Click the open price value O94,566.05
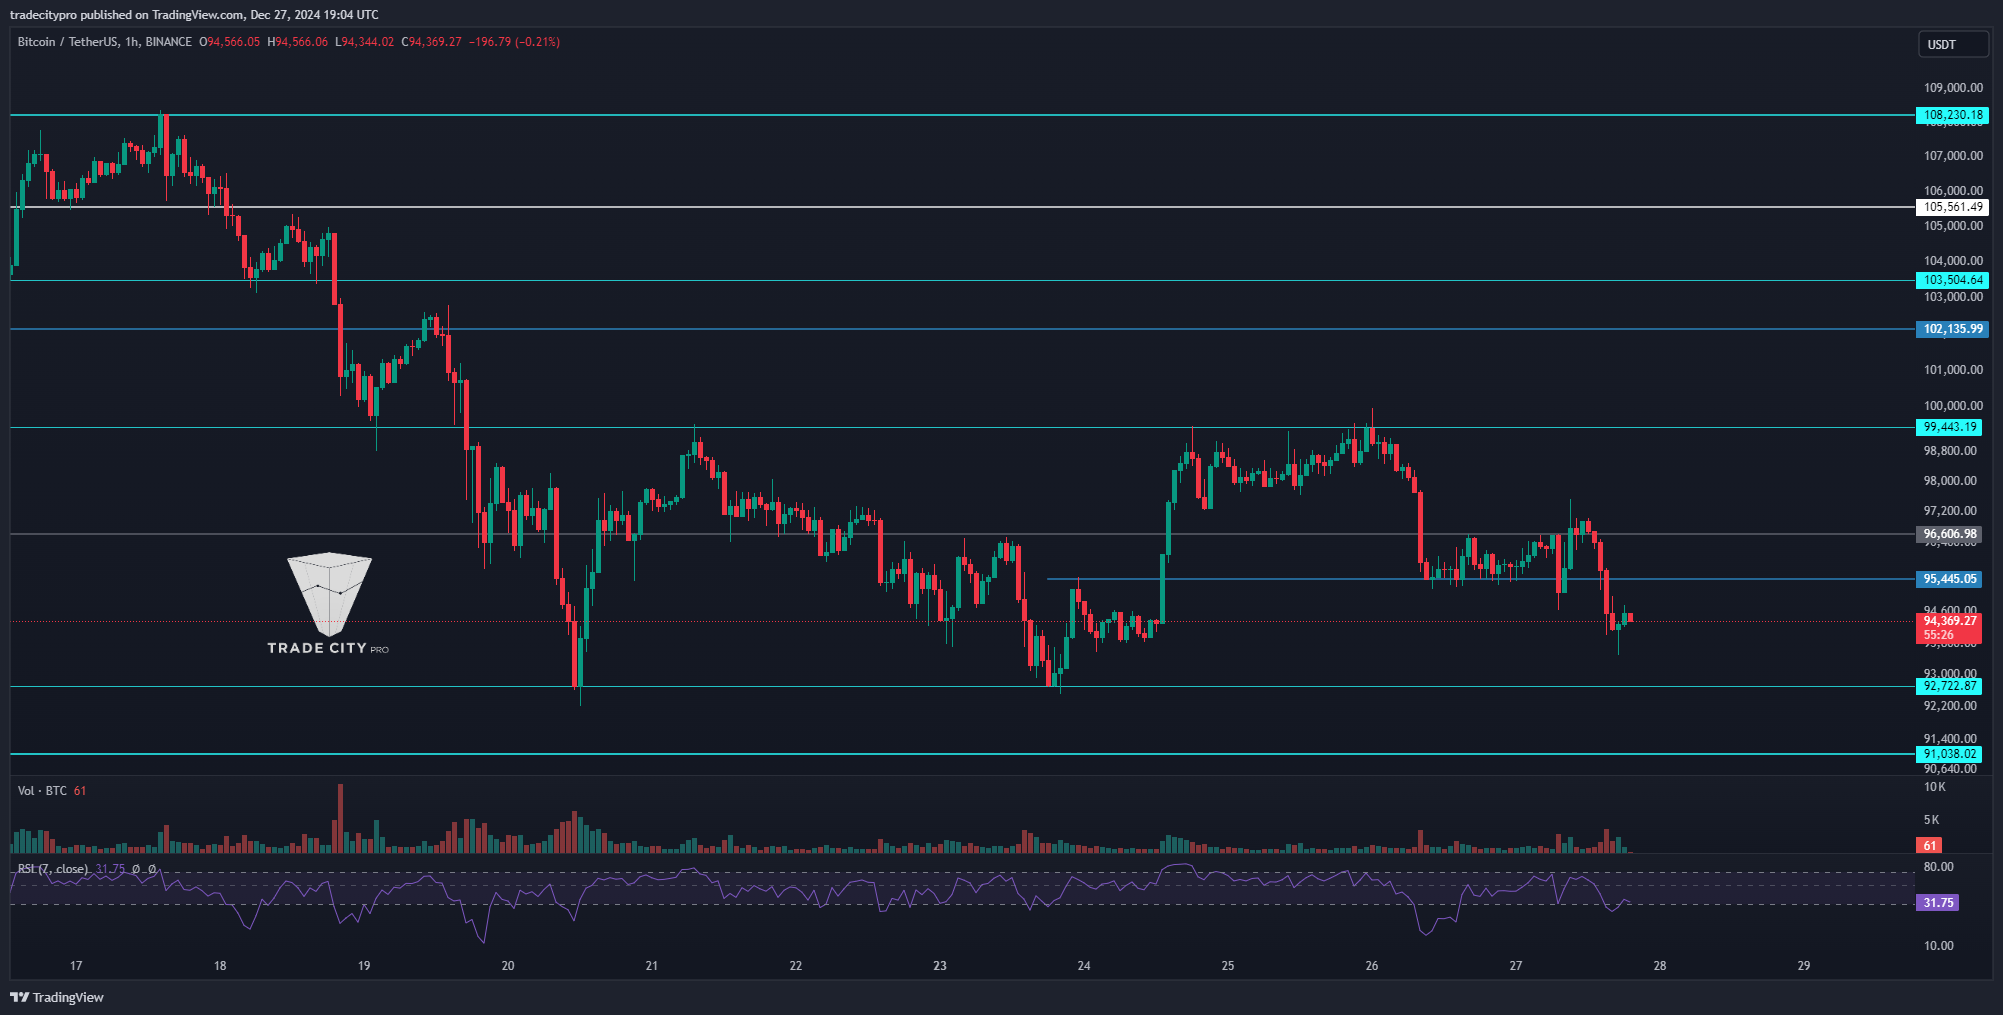 point(229,42)
